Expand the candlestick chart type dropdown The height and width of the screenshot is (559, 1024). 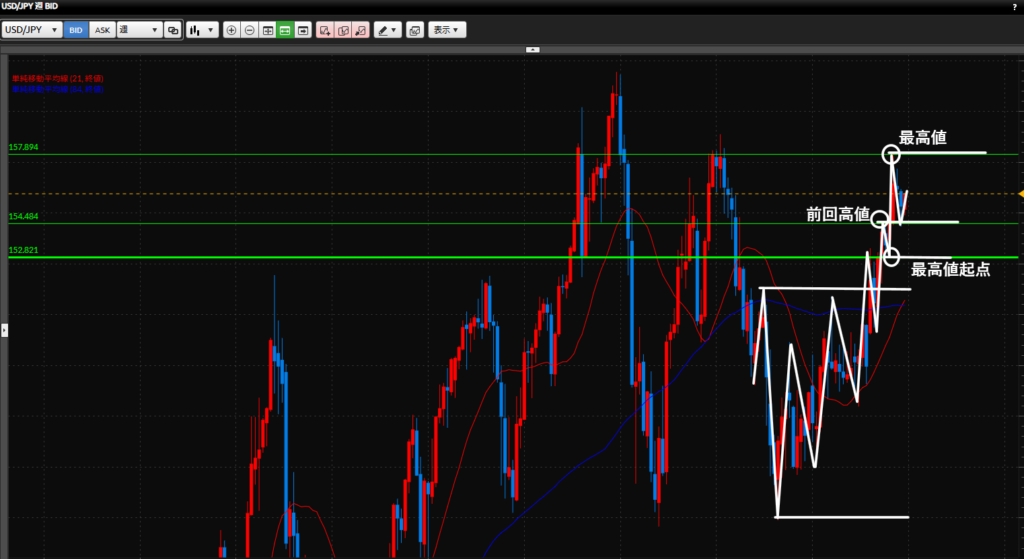pos(202,30)
